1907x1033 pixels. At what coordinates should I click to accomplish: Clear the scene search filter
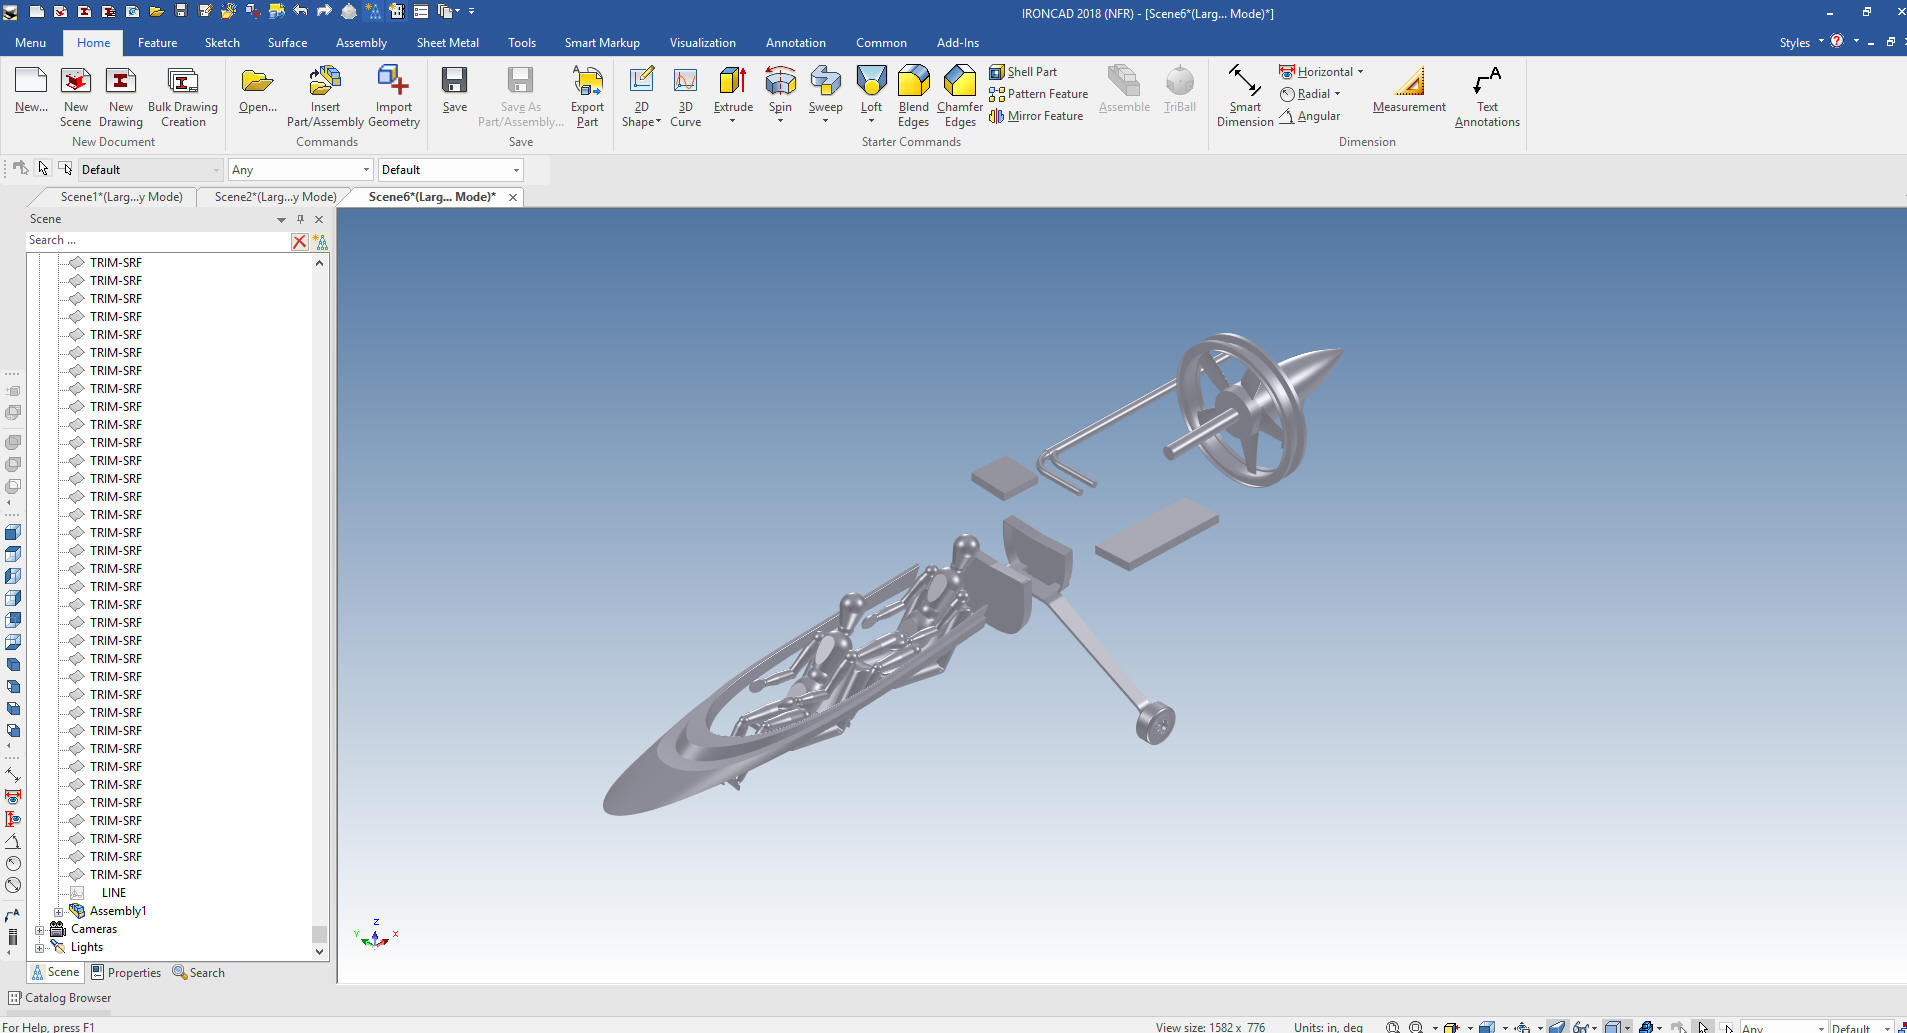point(299,241)
